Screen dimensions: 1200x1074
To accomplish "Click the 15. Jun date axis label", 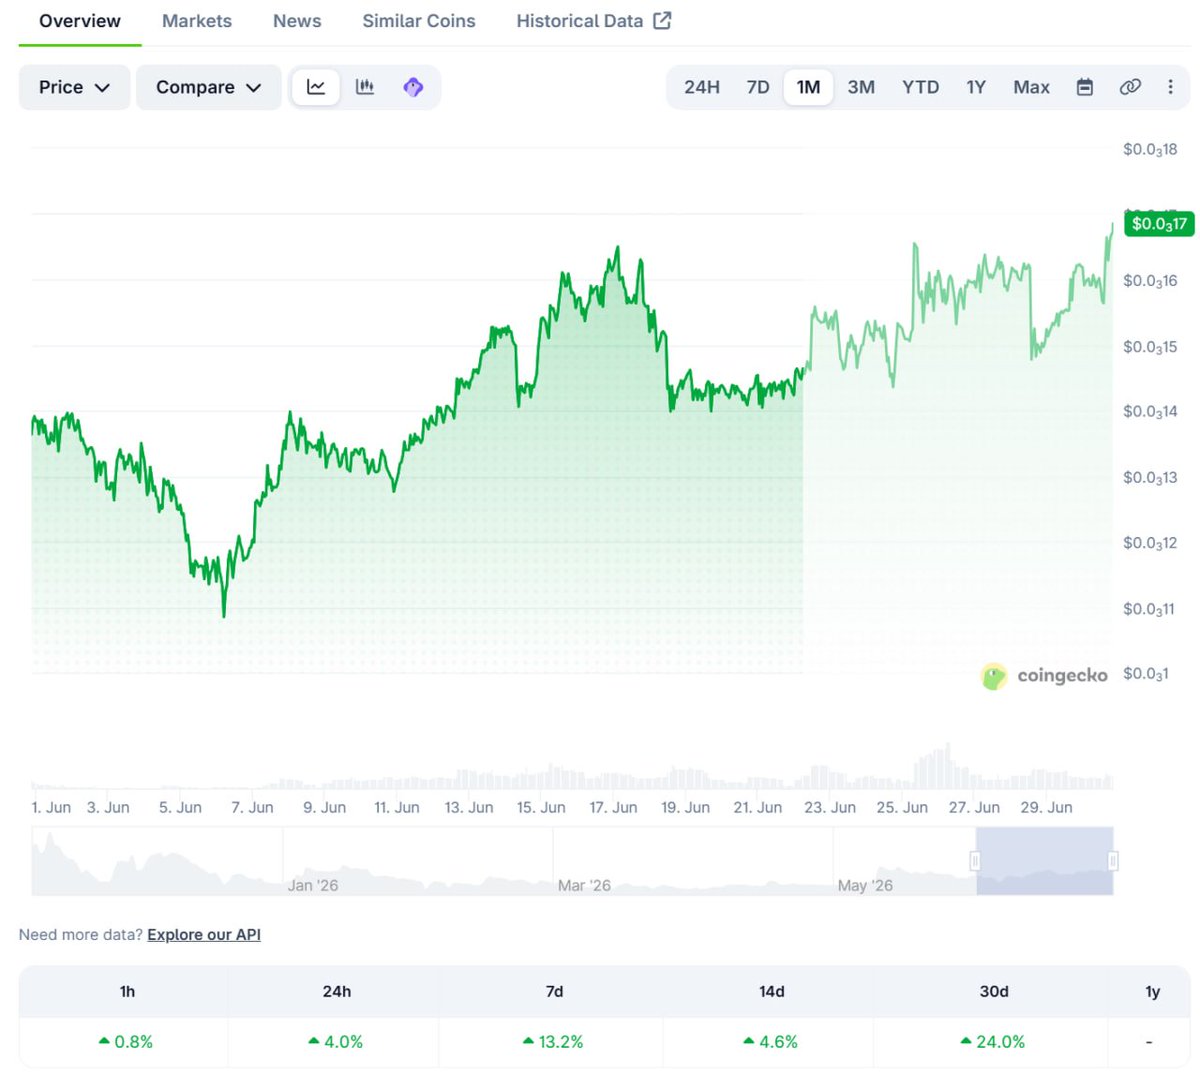I will [541, 808].
